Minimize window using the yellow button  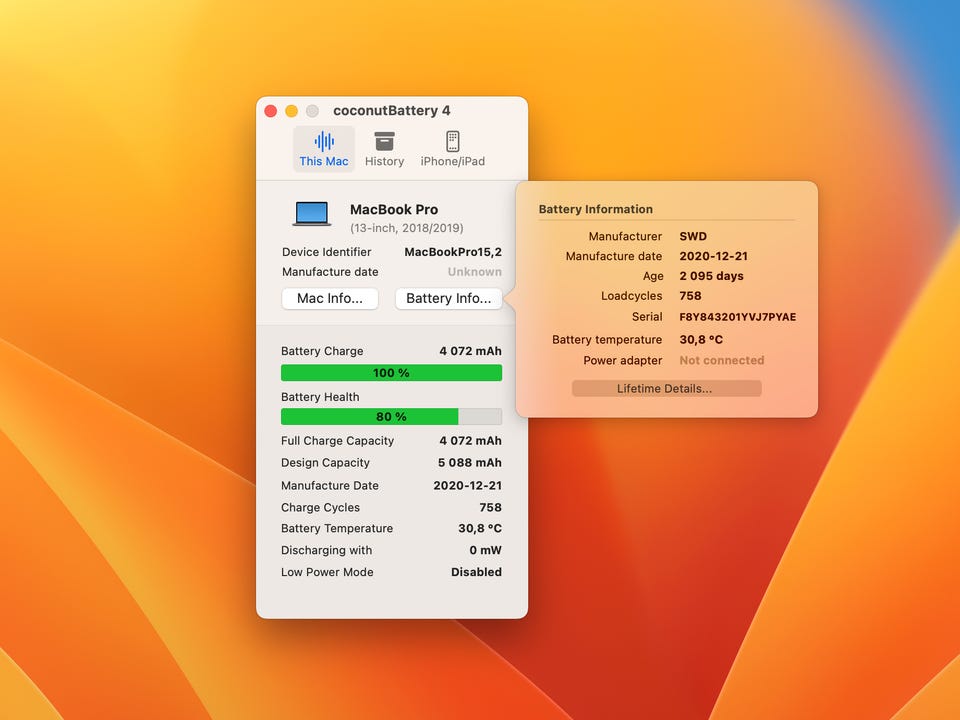click(x=291, y=111)
